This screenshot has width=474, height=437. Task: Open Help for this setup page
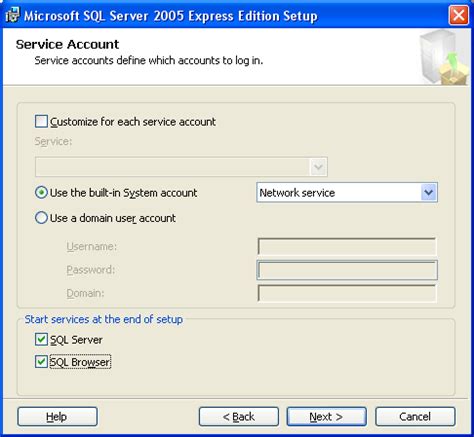coord(57,416)
